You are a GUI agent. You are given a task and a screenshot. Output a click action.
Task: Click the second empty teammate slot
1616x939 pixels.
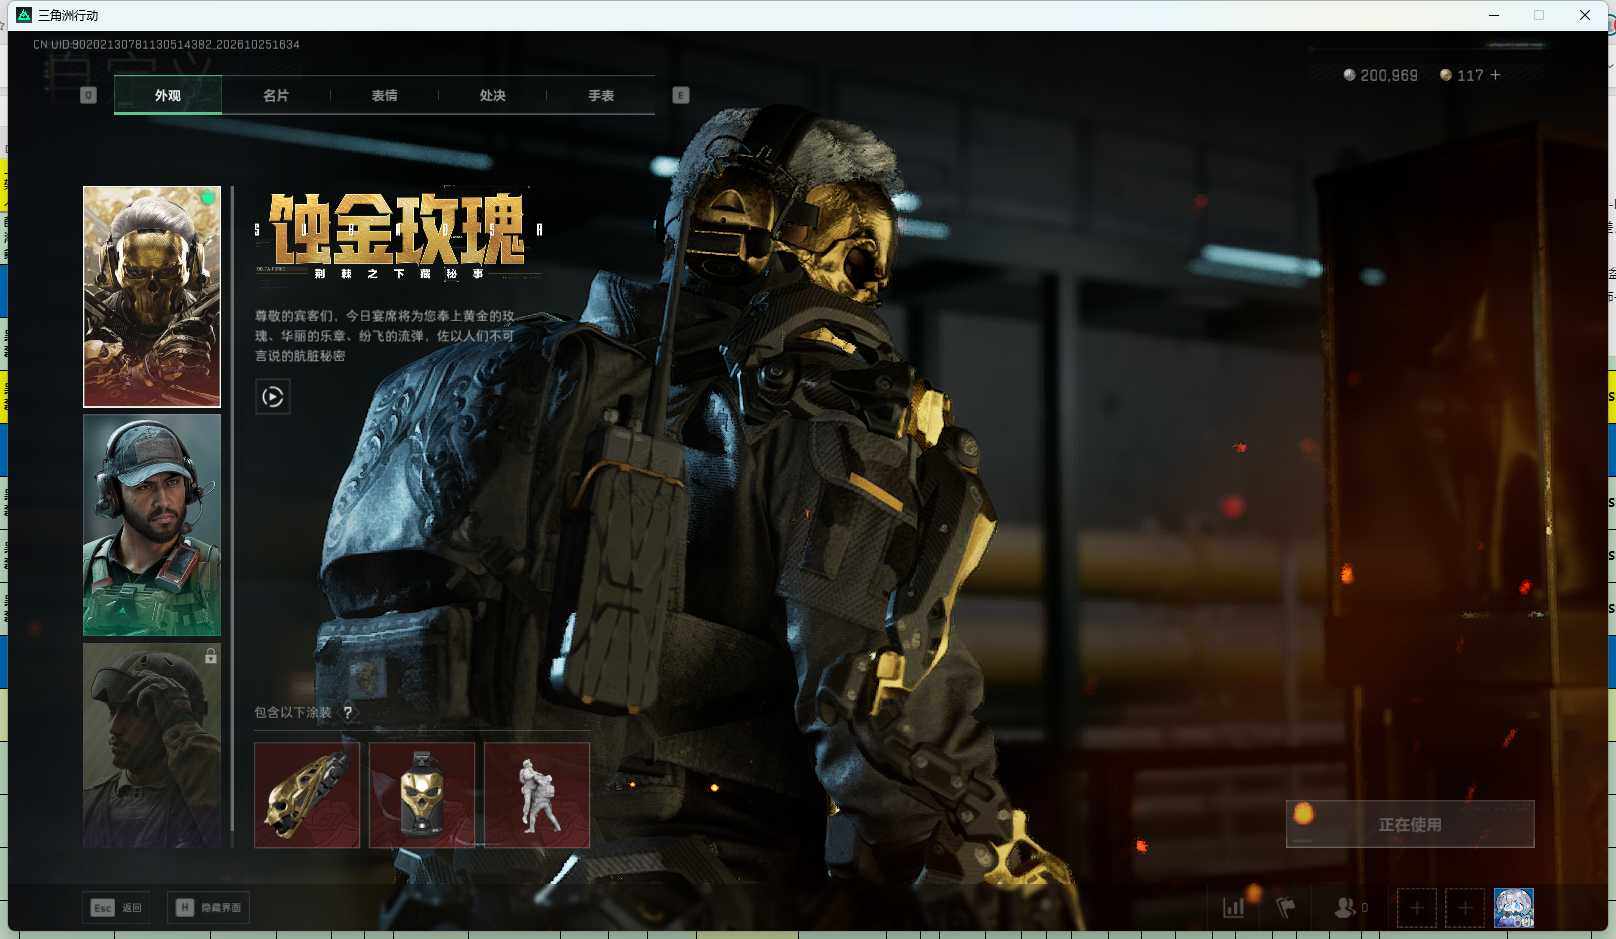coord(1465,908)
